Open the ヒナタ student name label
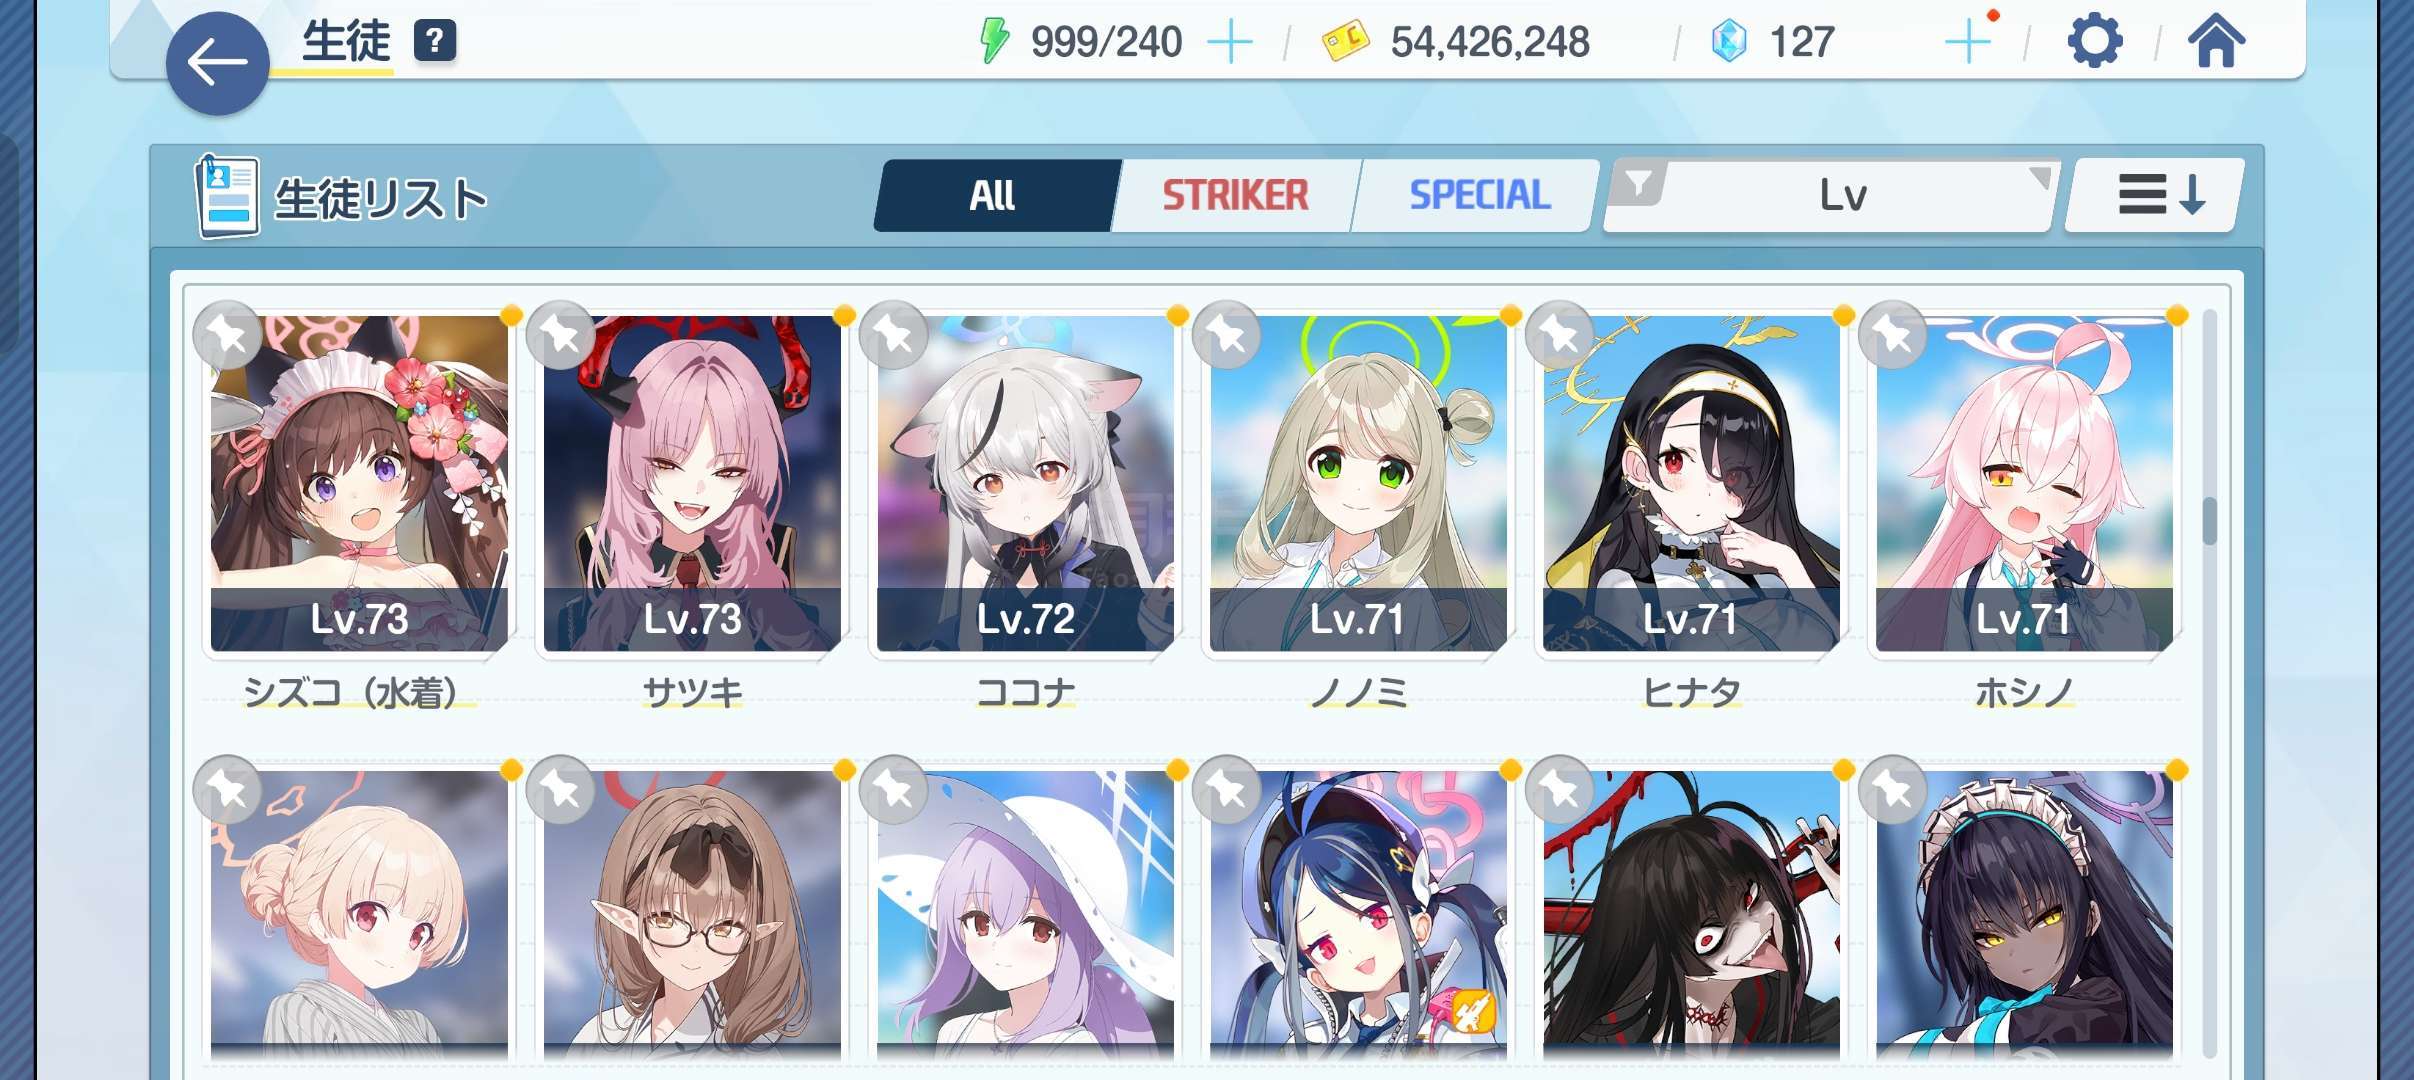Image resolution: width=2414 pixels, height=1080 pixels. coord(1691,692)
